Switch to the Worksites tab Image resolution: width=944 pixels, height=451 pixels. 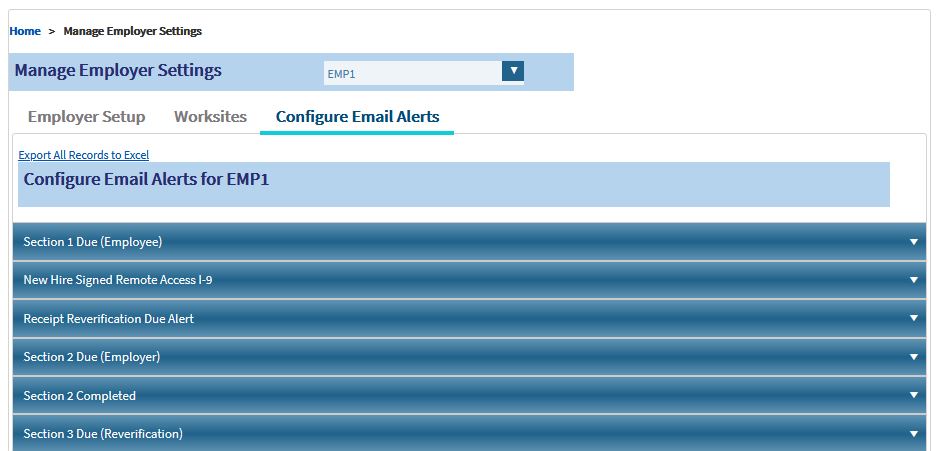coord(210,117)
